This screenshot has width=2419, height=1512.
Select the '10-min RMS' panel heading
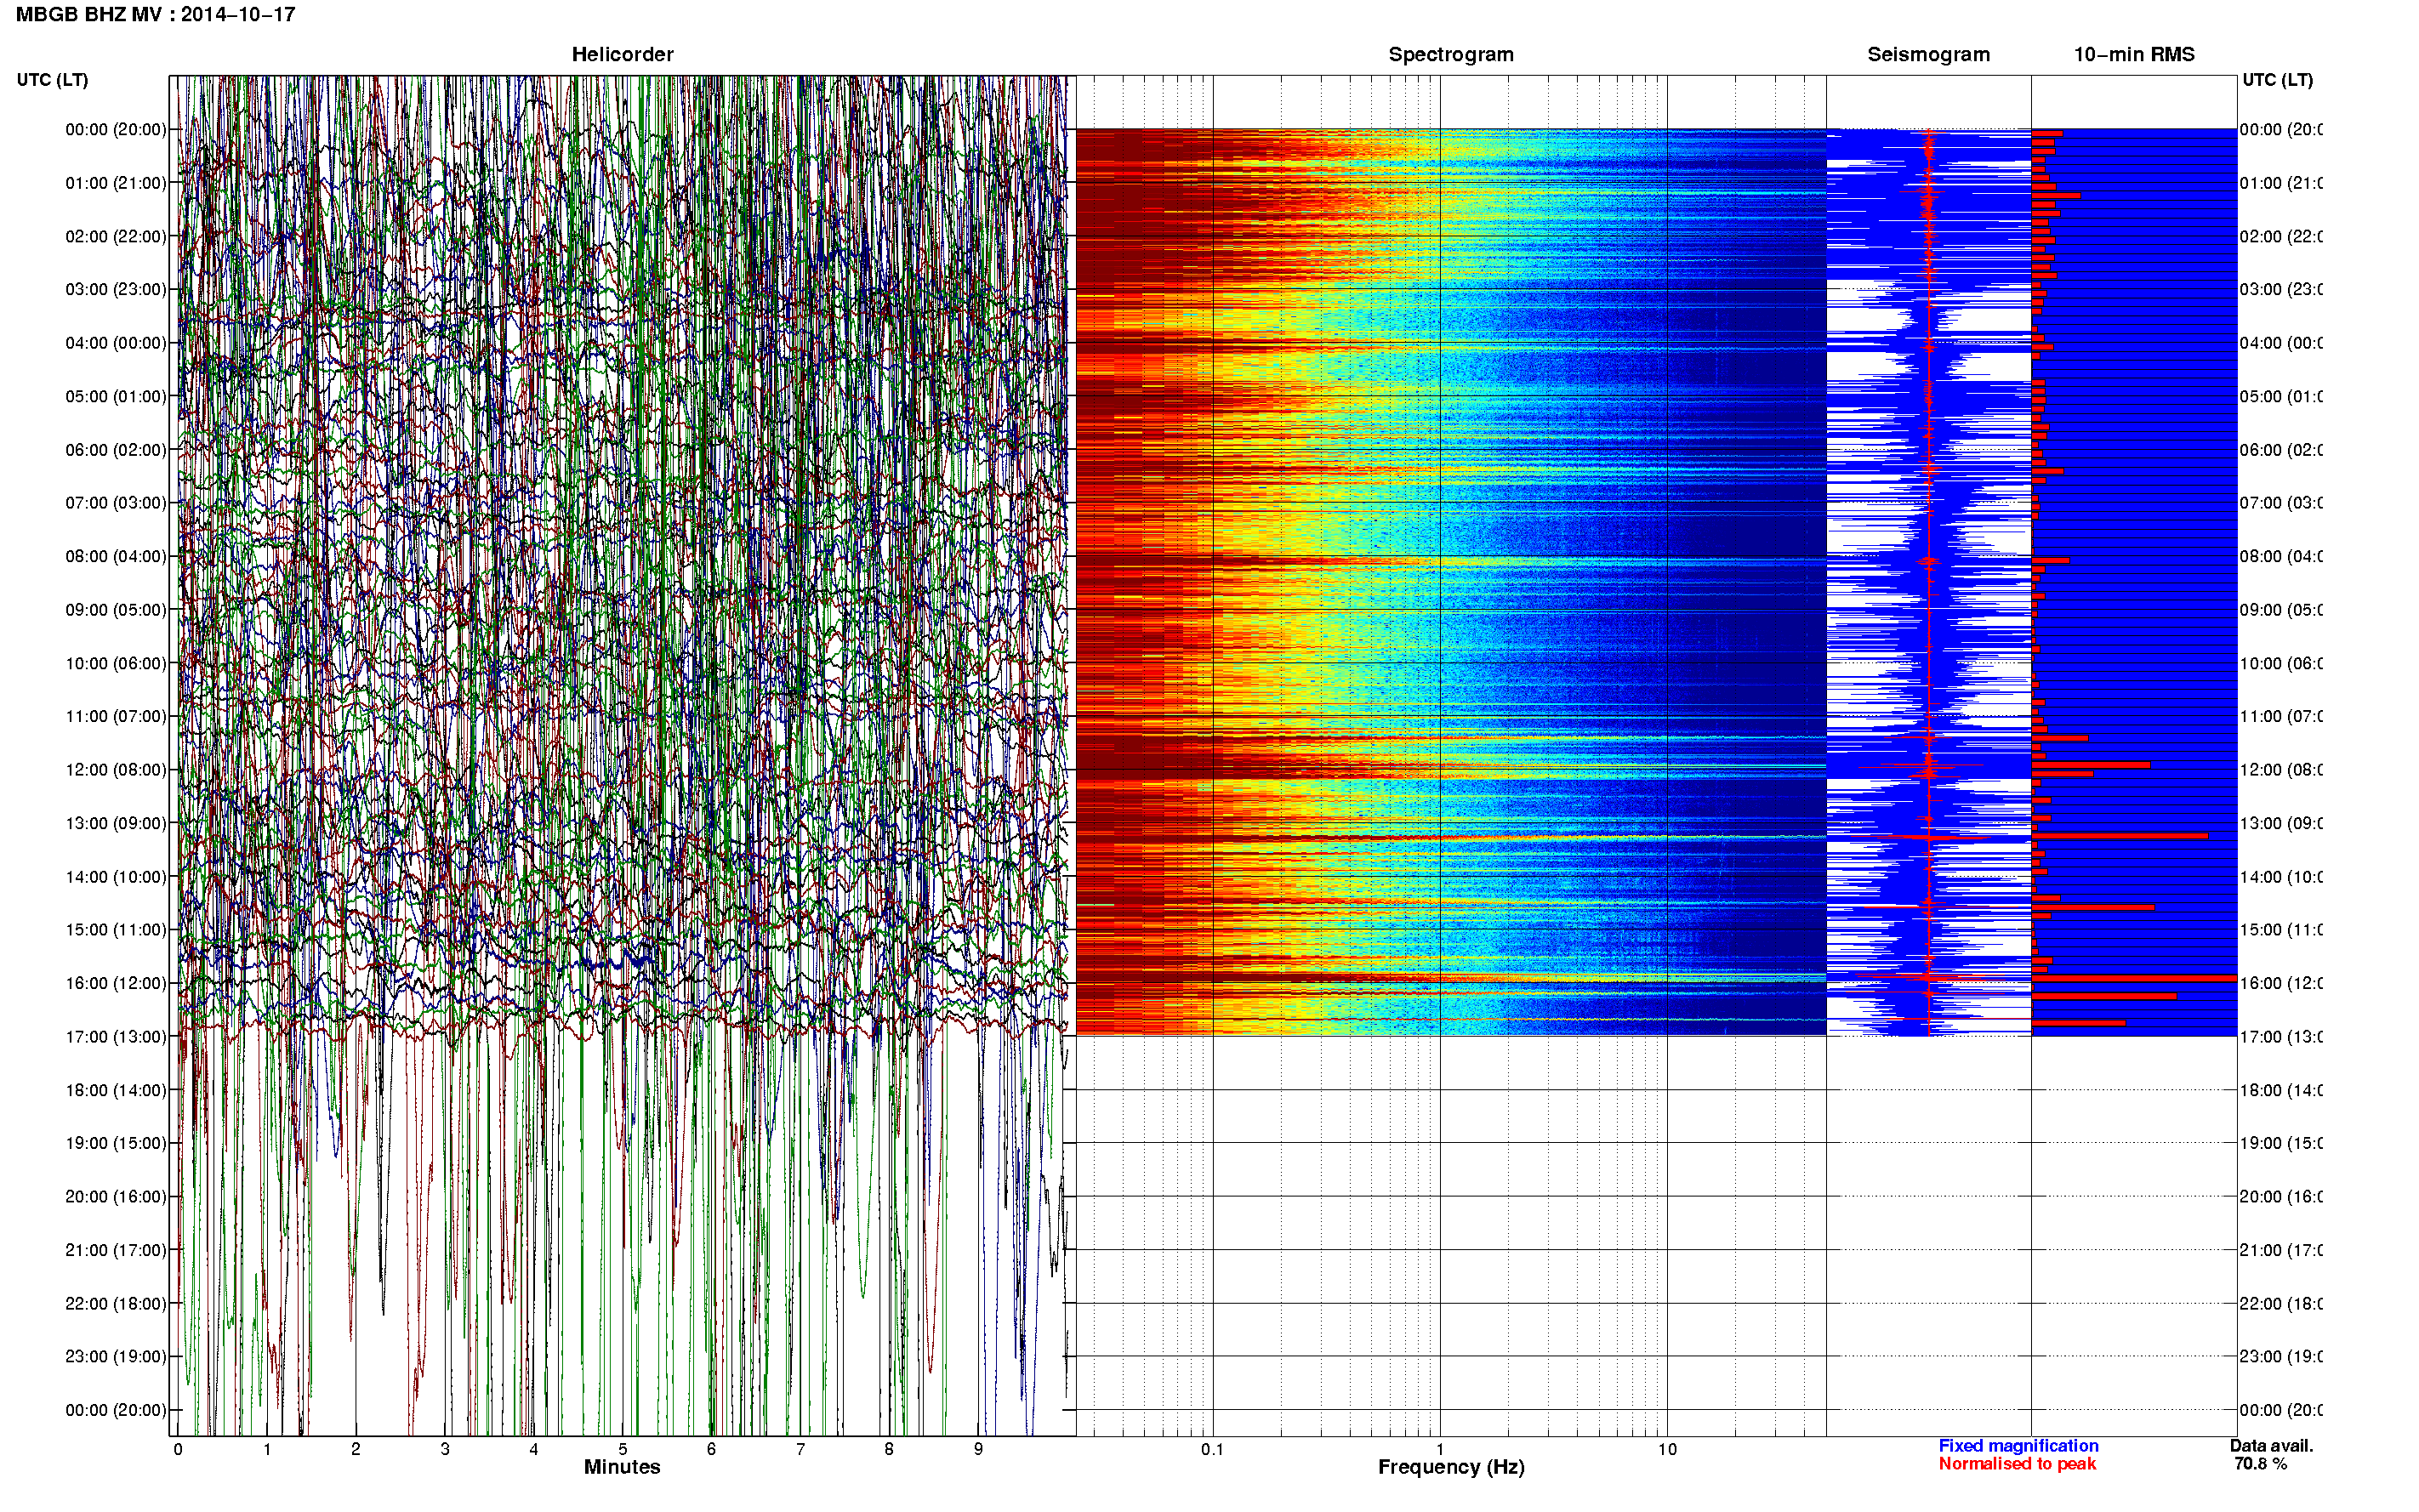click(2134, 54)
